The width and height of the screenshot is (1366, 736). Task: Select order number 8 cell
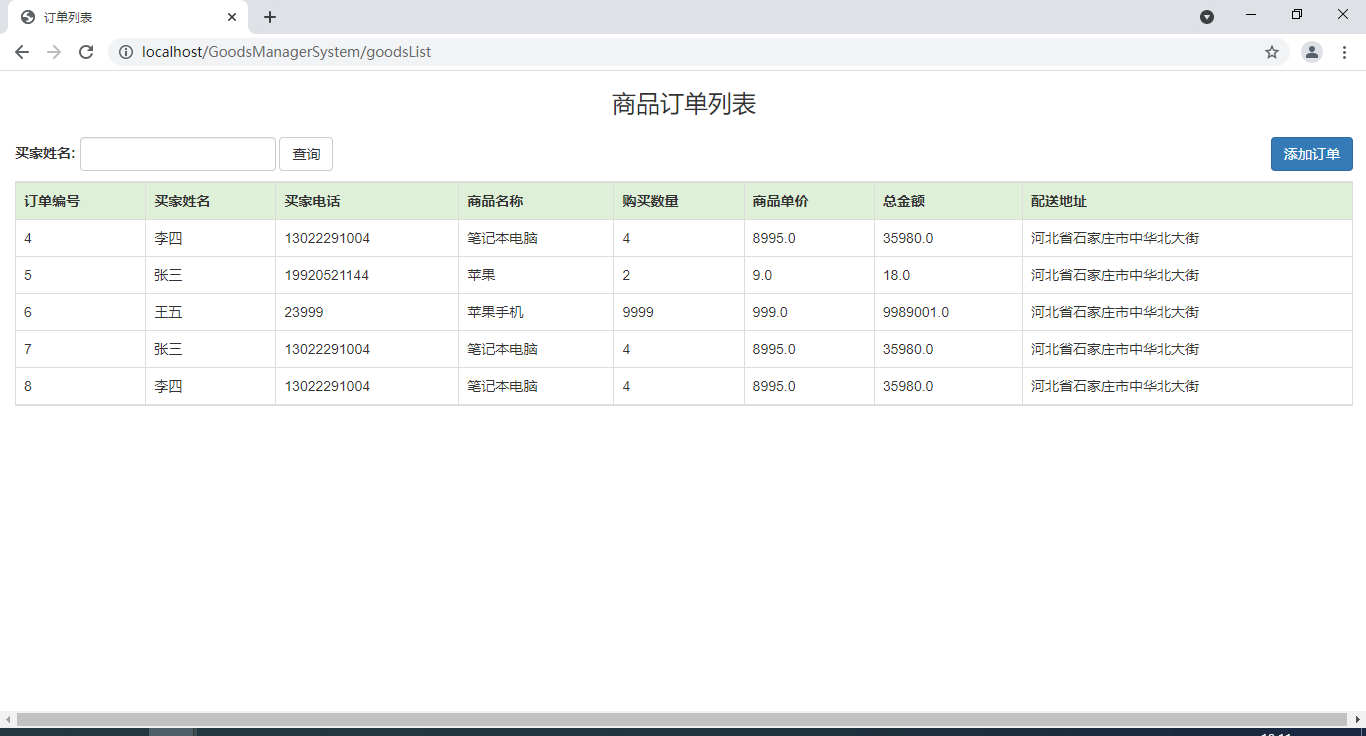(80, 386)
